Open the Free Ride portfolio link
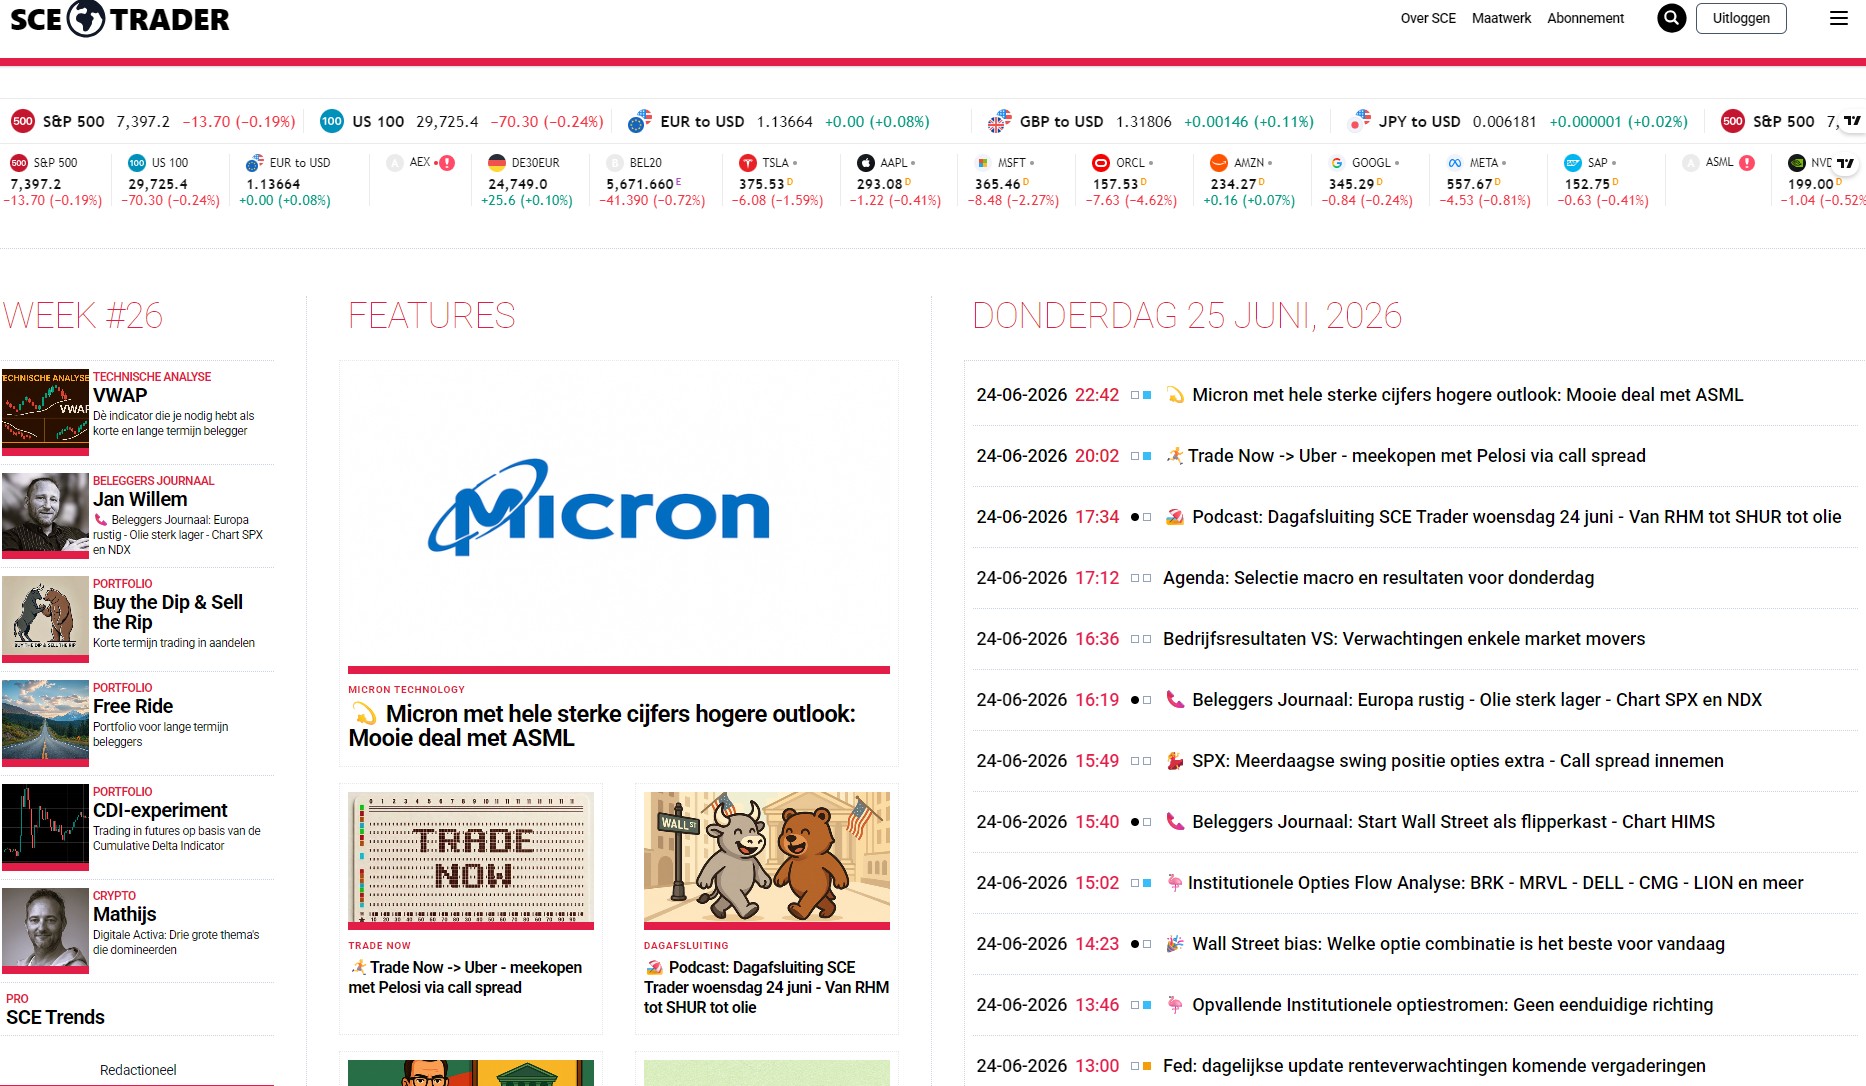The width and height of the screenshot is (1866, 1086). (x=133, y=706)
